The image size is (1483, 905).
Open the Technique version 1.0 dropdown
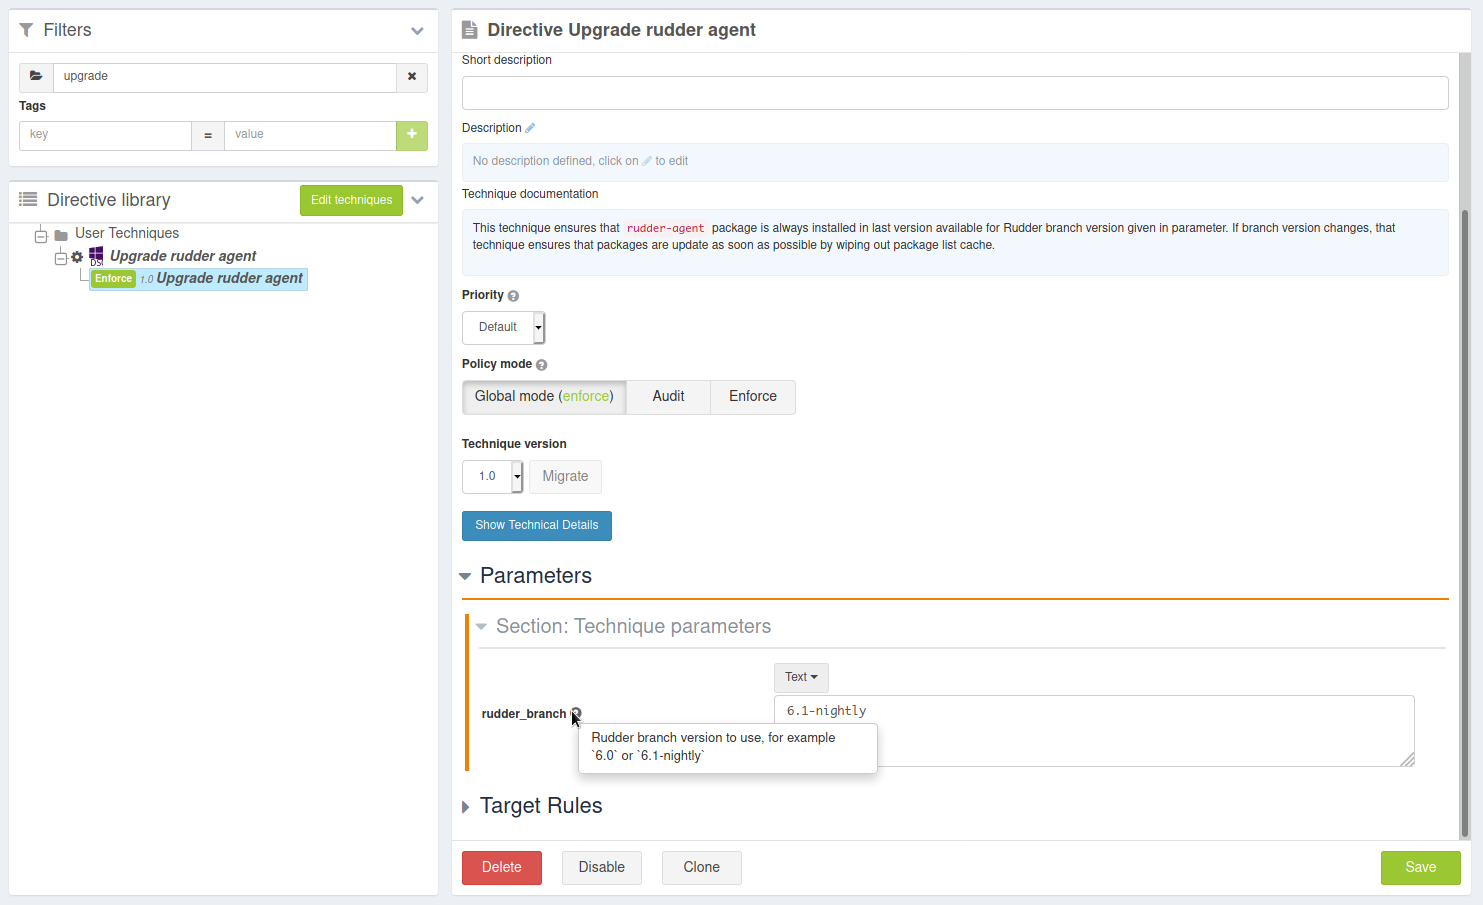[492, 477]
